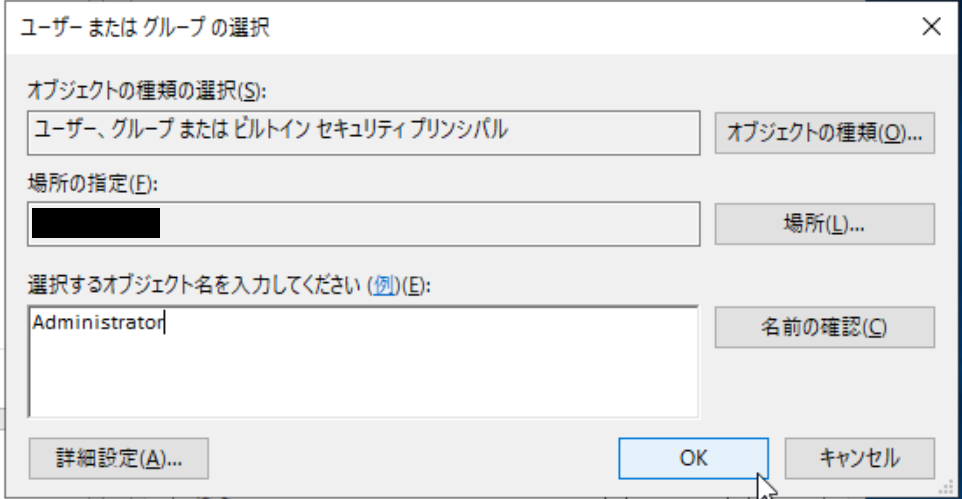The image size is (962, 499).
Task: Close the dialog with the X button
Action: pyautogui.click(x=931, y=27)
